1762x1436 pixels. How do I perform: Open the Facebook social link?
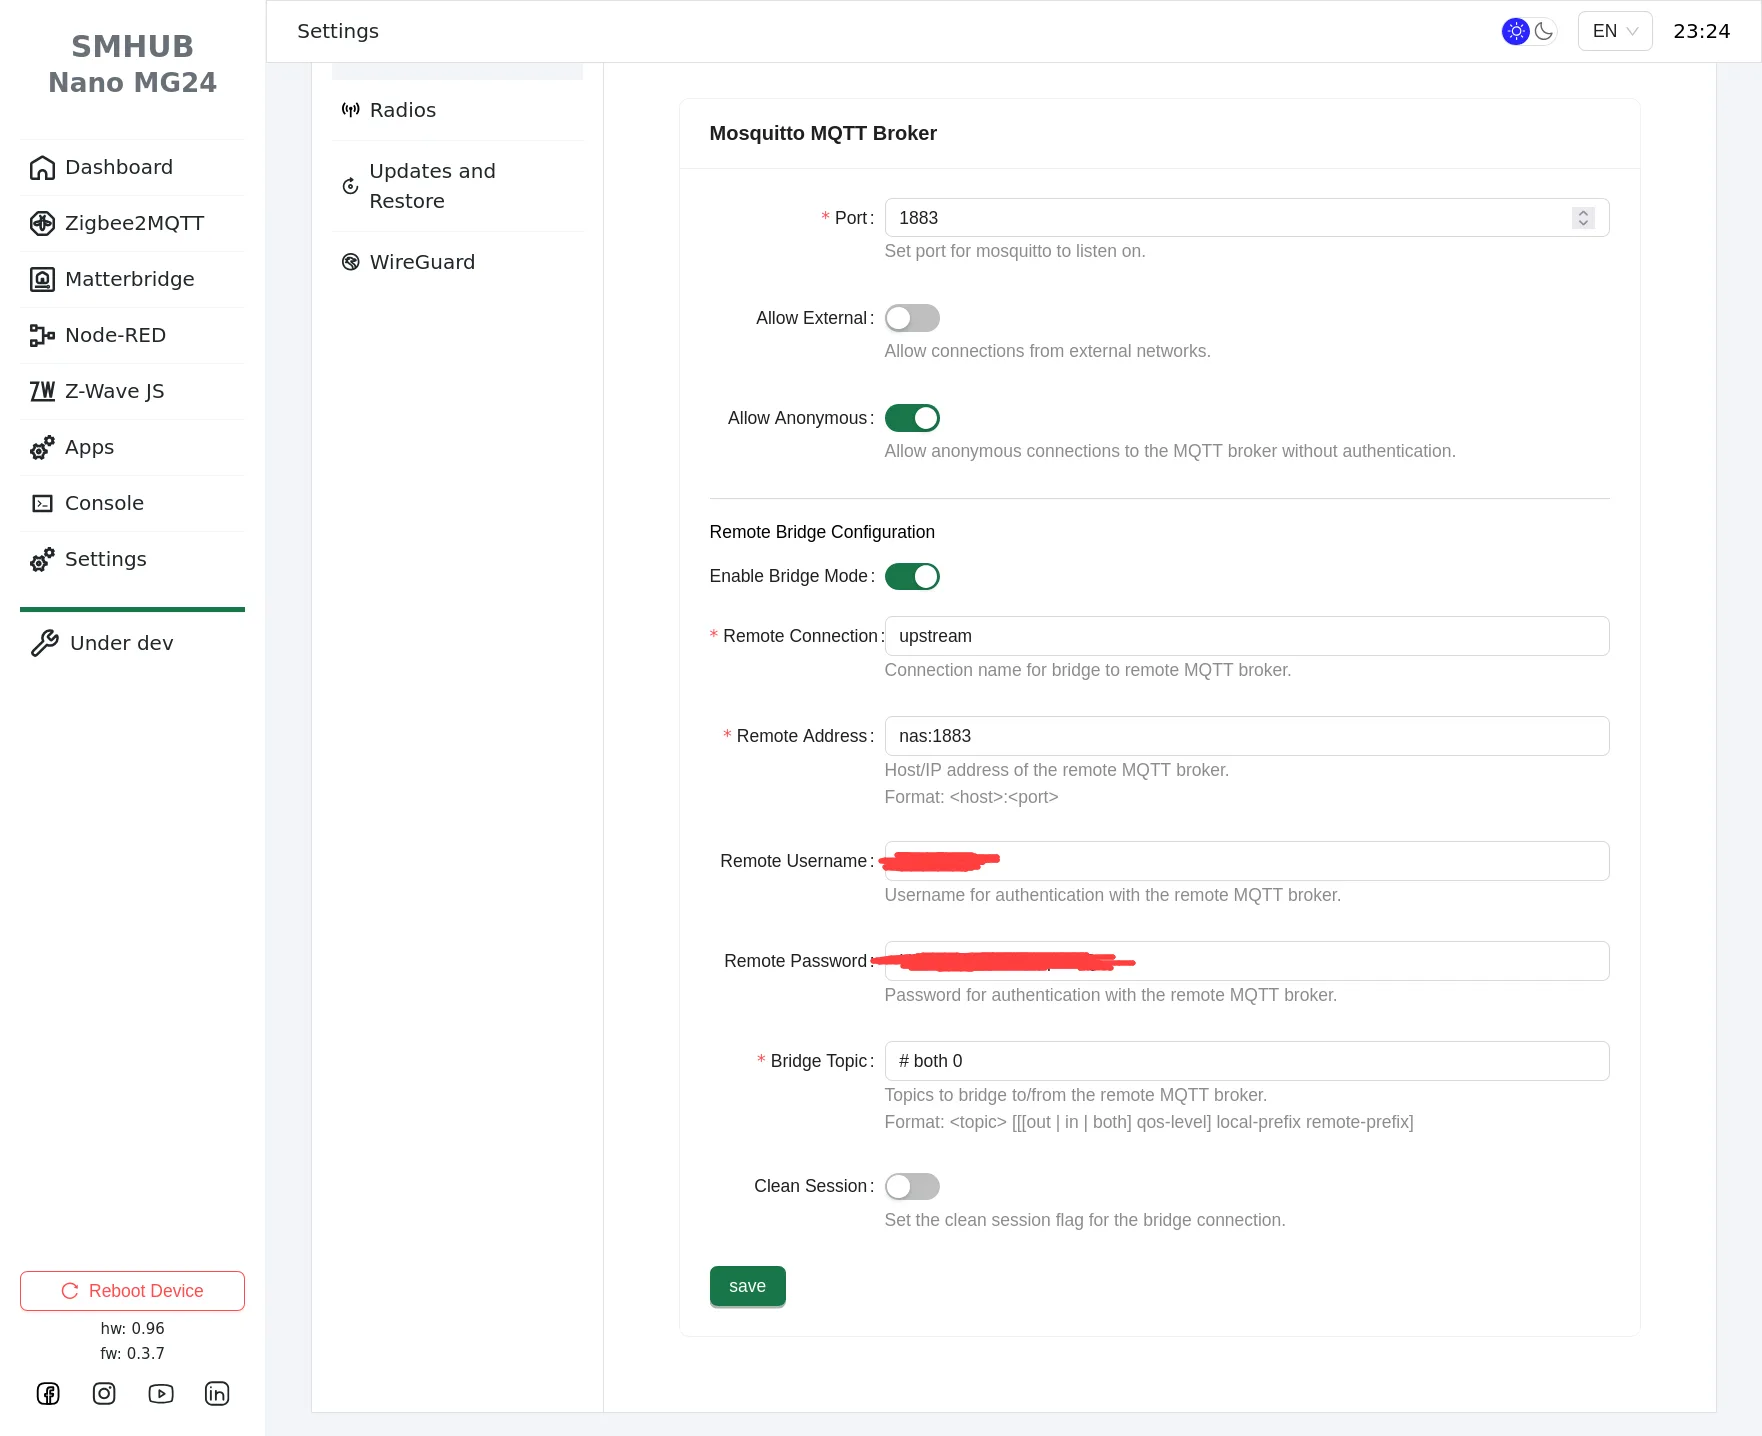48,1393
